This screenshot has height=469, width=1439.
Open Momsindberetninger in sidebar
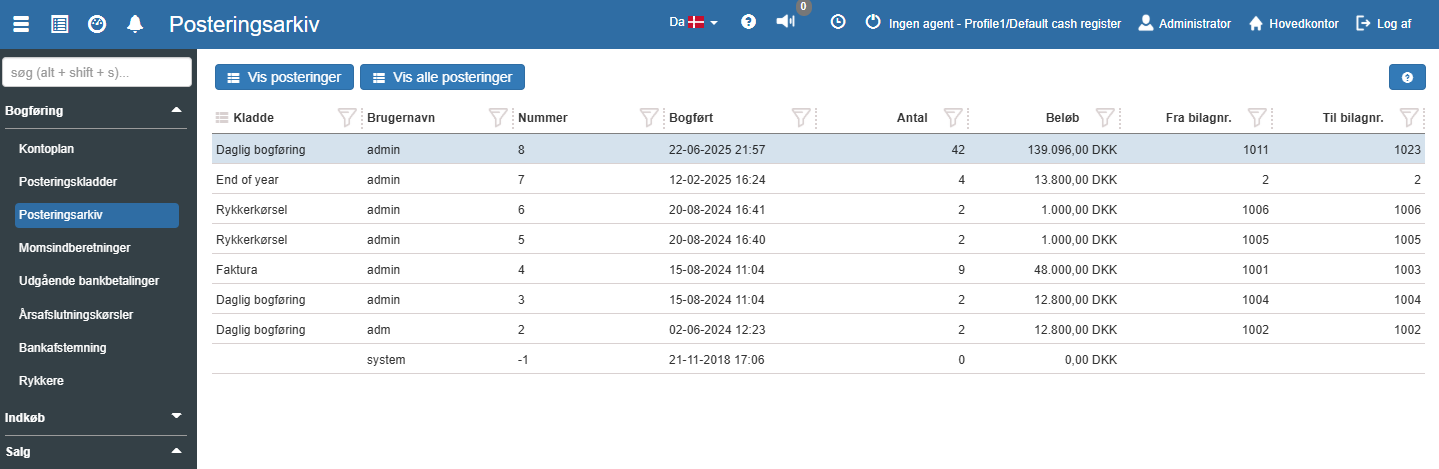(x=75, y=248)
